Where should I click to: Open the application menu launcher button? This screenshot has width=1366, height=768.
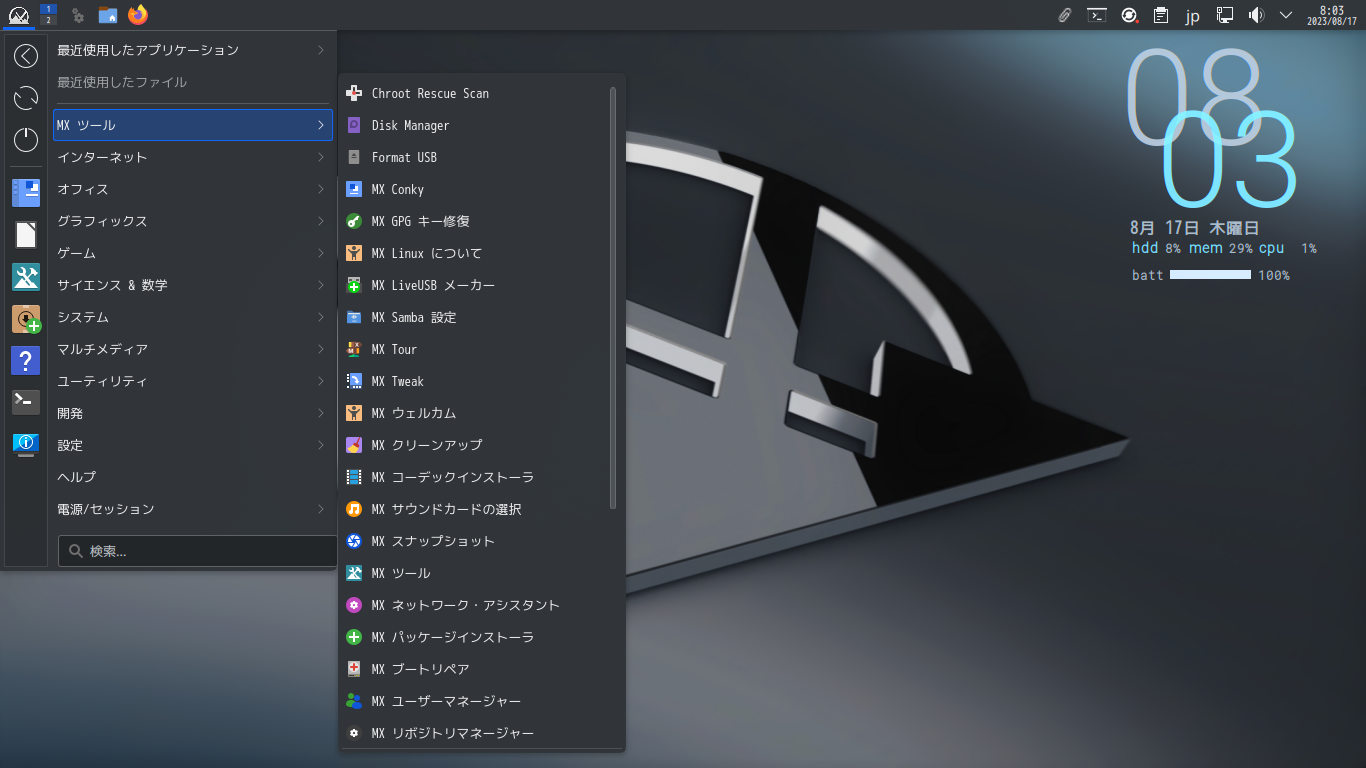coord(17,15)
